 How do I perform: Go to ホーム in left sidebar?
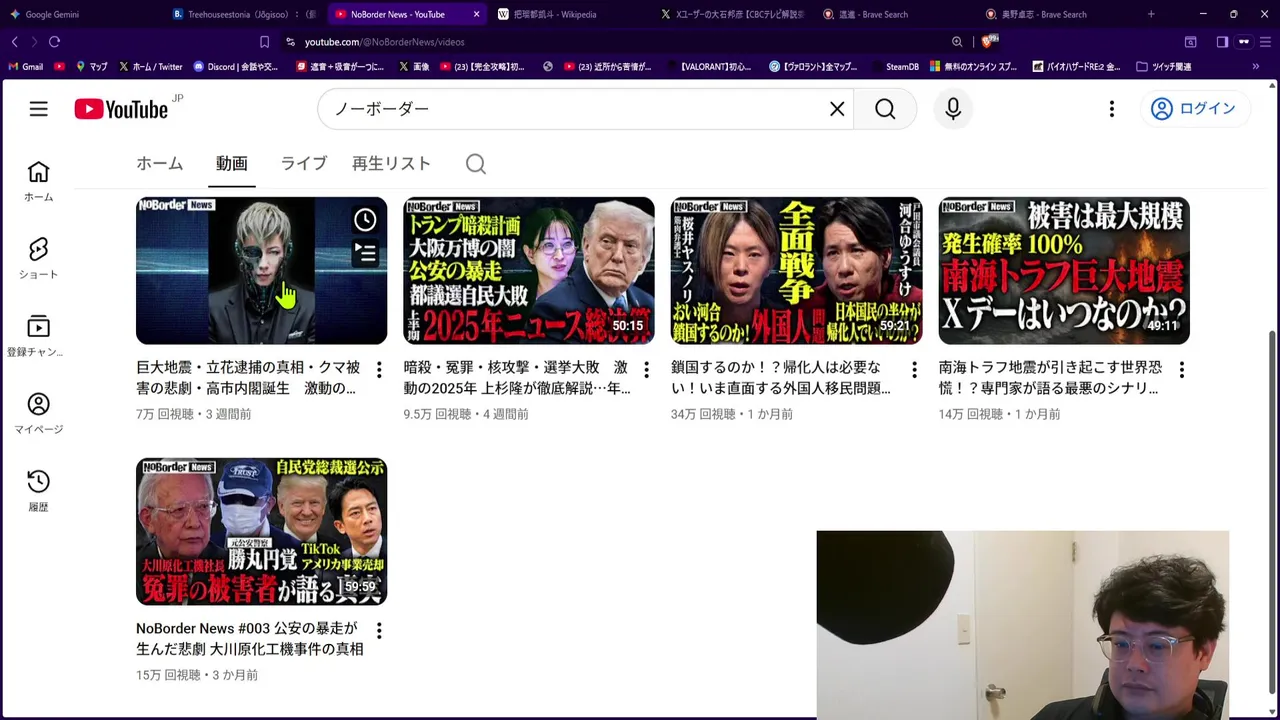pyautogui.click(x=38, y=181)
